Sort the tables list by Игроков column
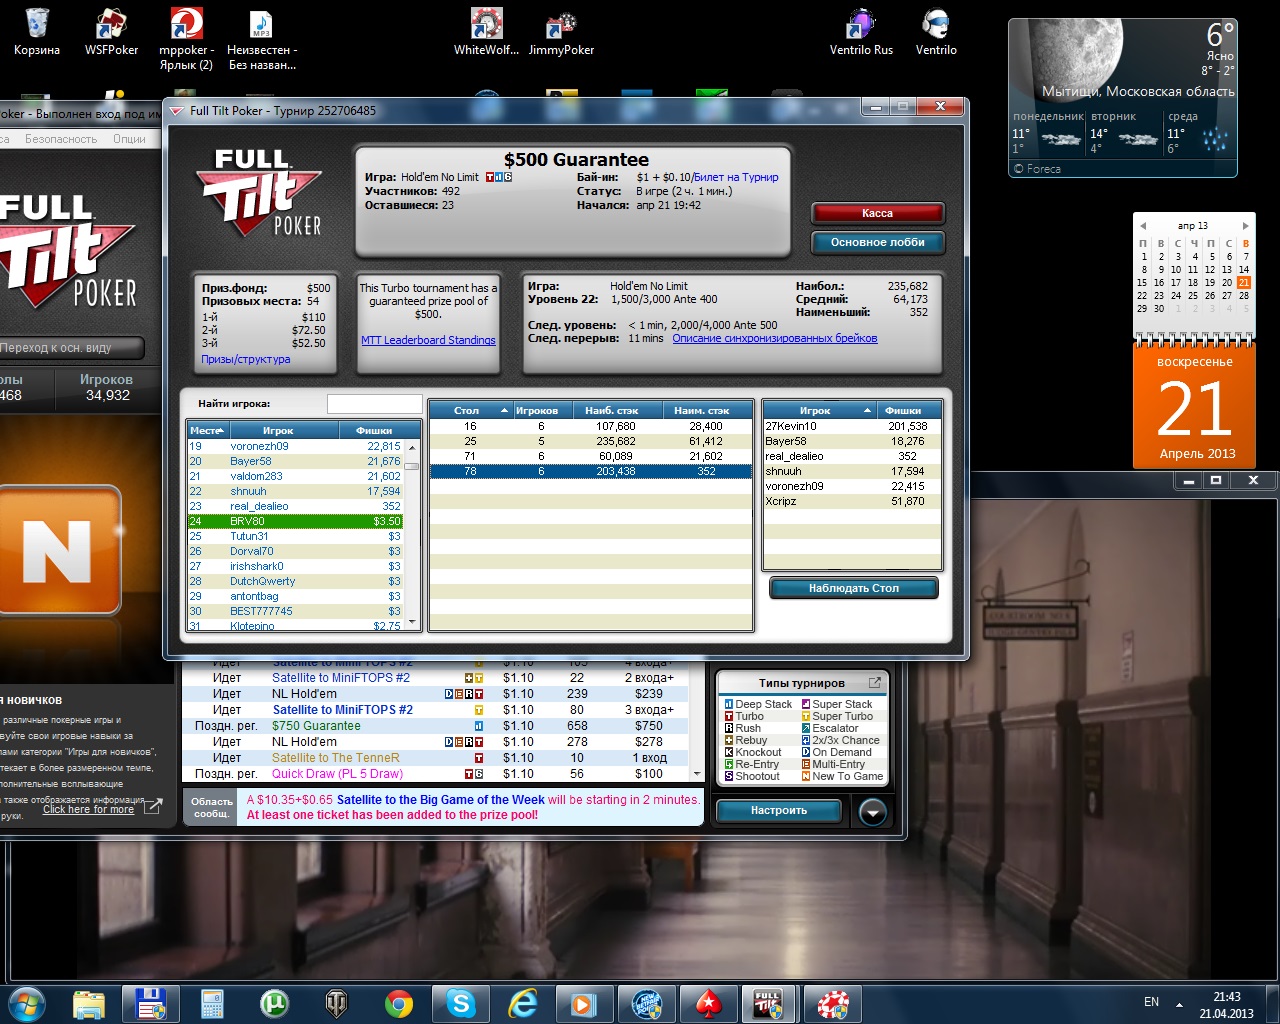The image size is (1280, 1024). click(x=540, y=410)
